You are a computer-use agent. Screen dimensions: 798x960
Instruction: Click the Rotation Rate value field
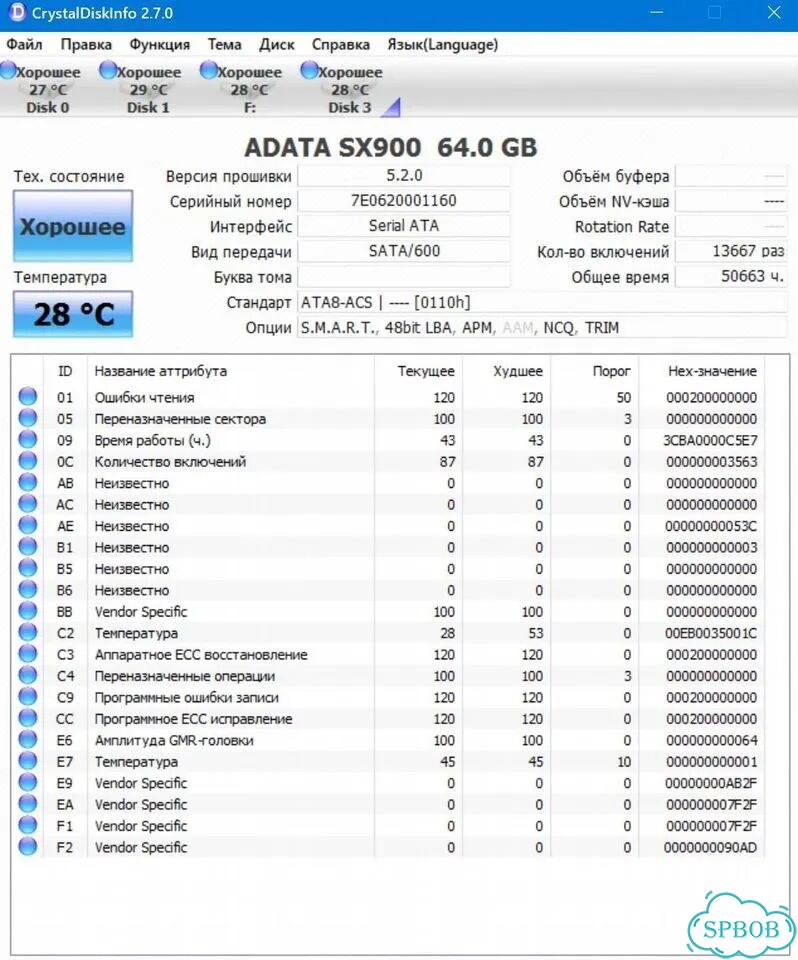tap(731, 226)
